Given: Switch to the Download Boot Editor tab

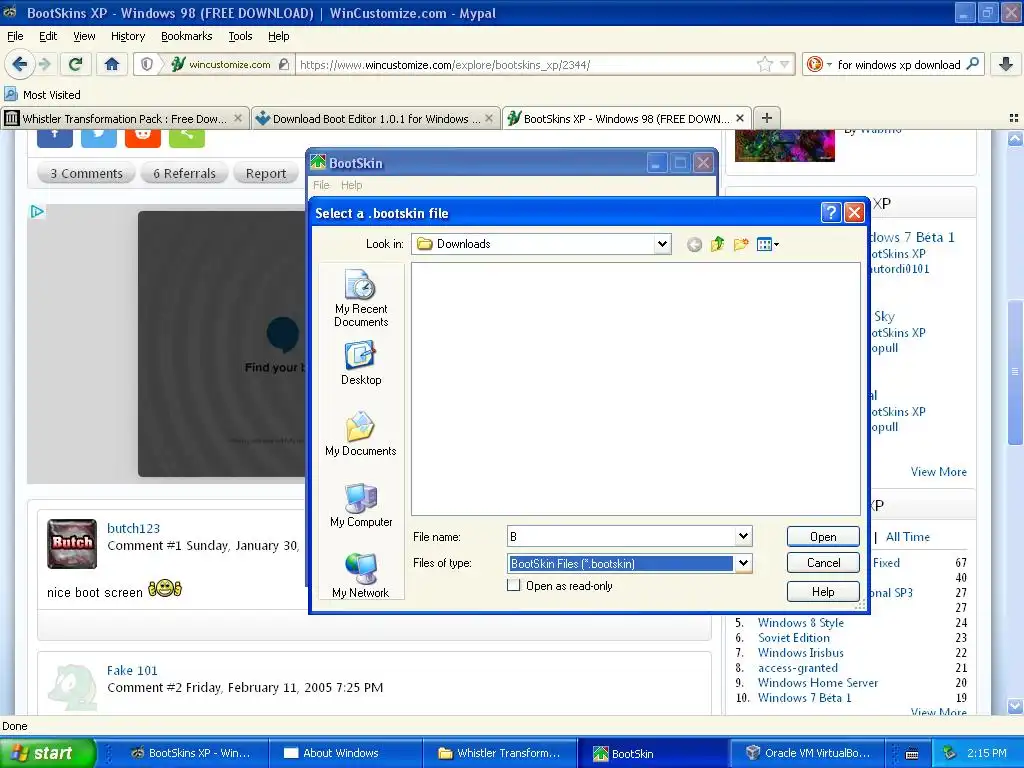Looking at the screenshot, I should point(376,118).
